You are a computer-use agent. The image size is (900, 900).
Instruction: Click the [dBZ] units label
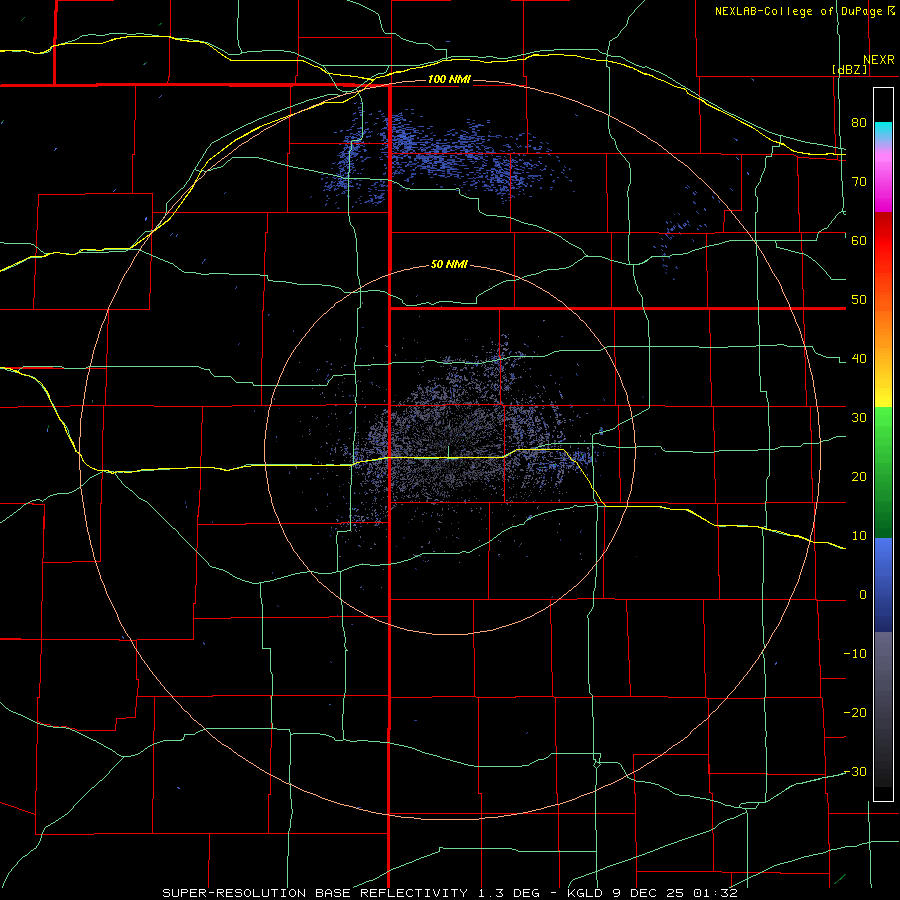pos(849,69)
